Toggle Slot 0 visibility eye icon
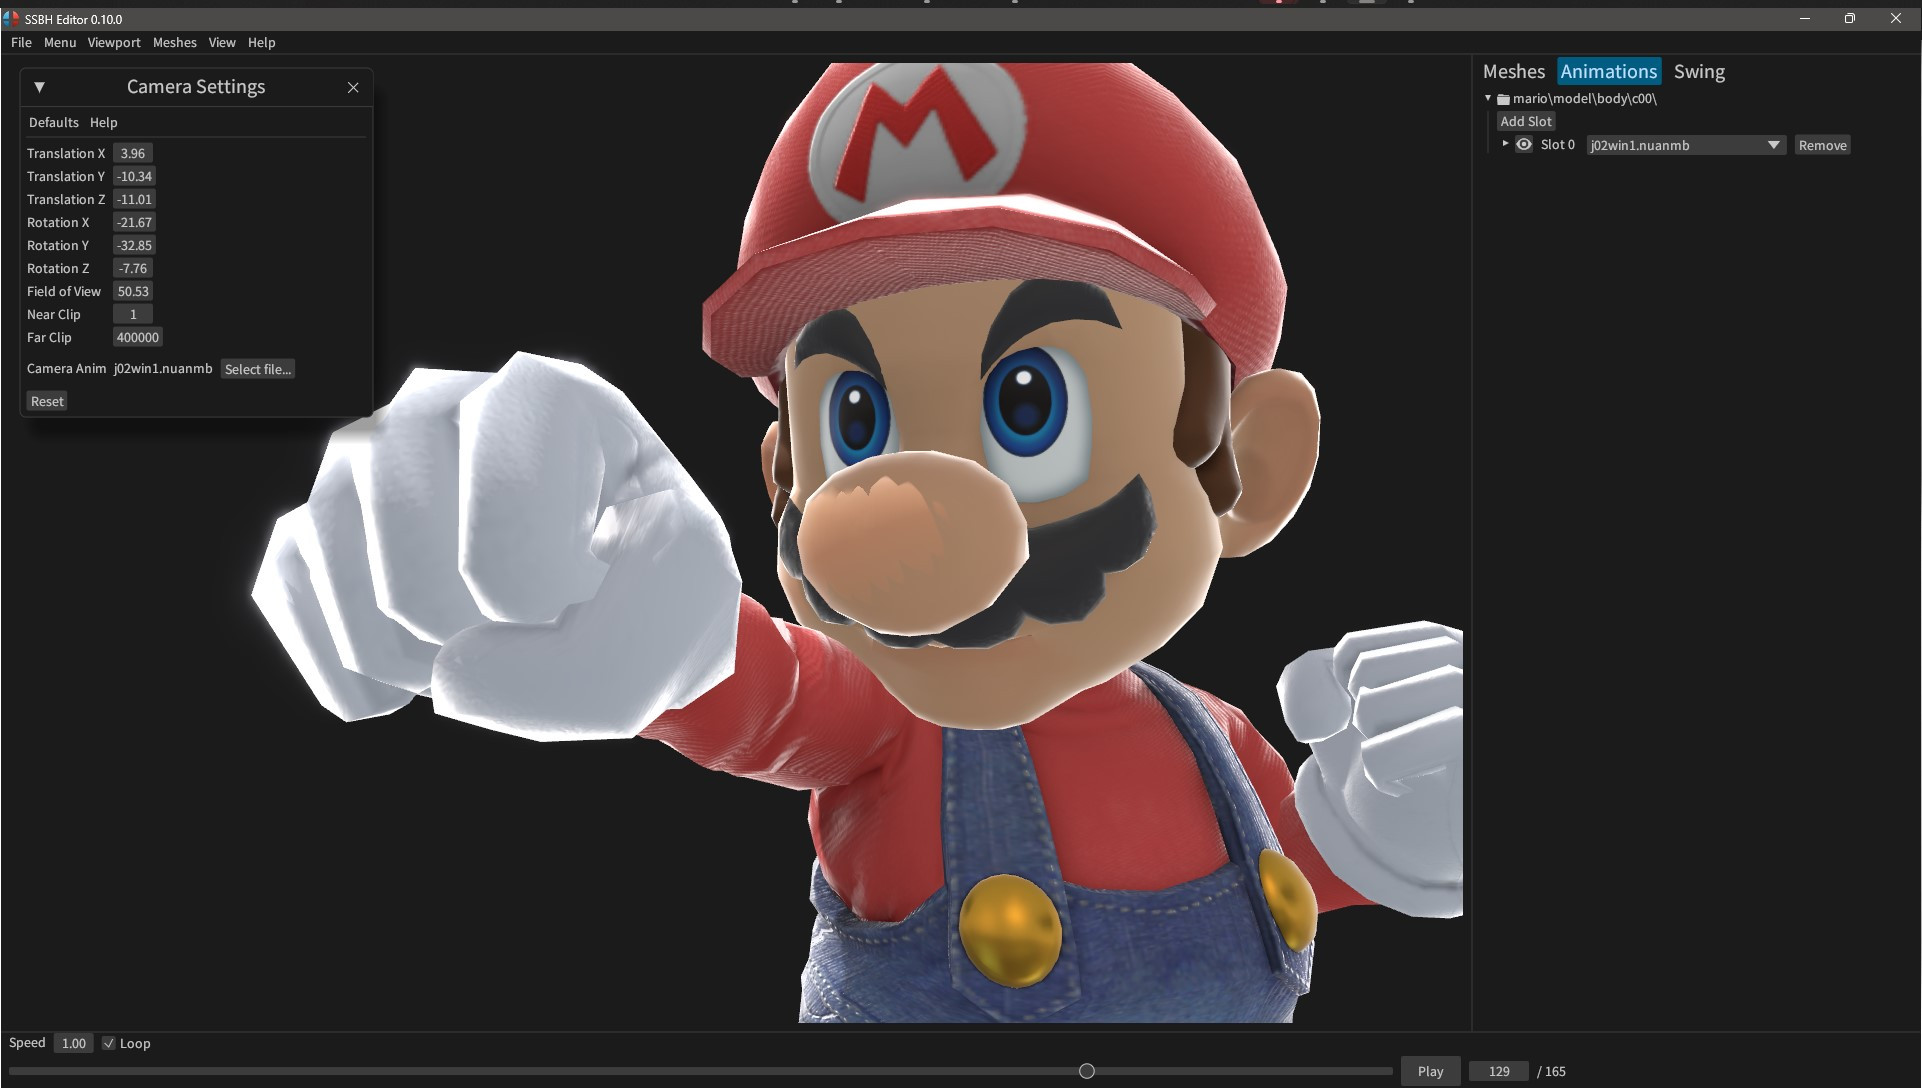 click(x=1524, y=144)
